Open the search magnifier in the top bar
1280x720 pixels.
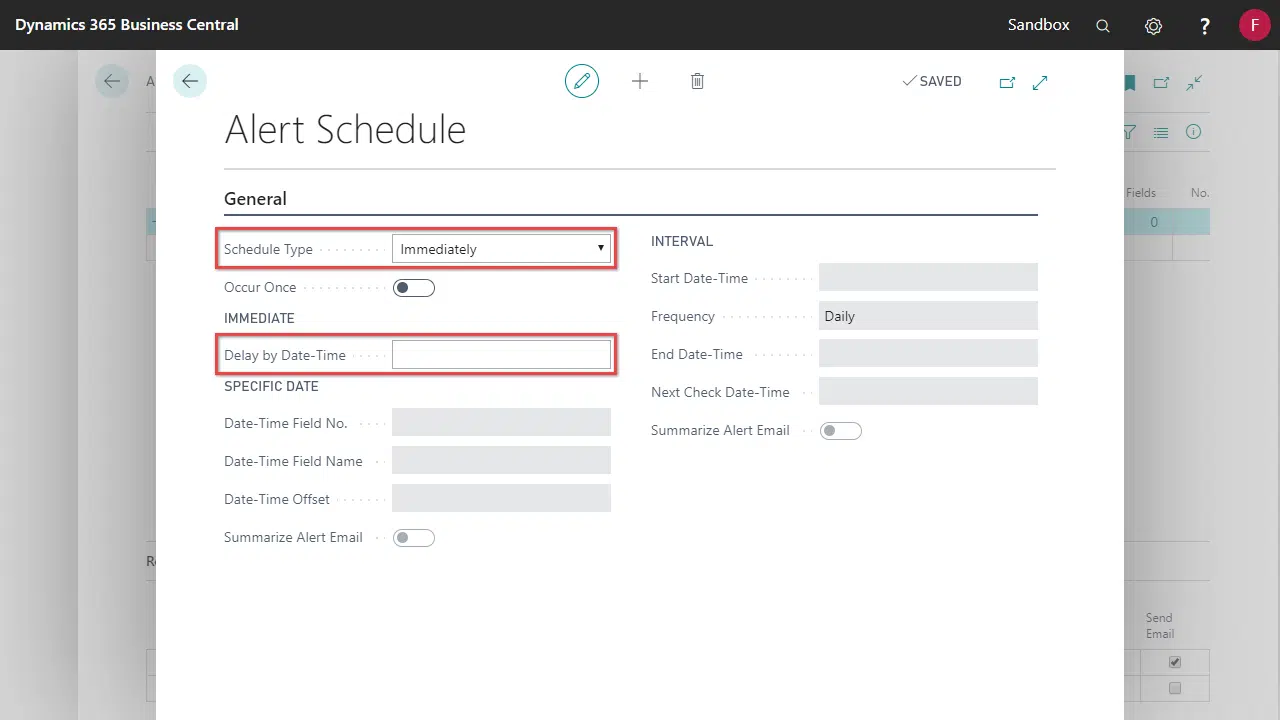1103,26
